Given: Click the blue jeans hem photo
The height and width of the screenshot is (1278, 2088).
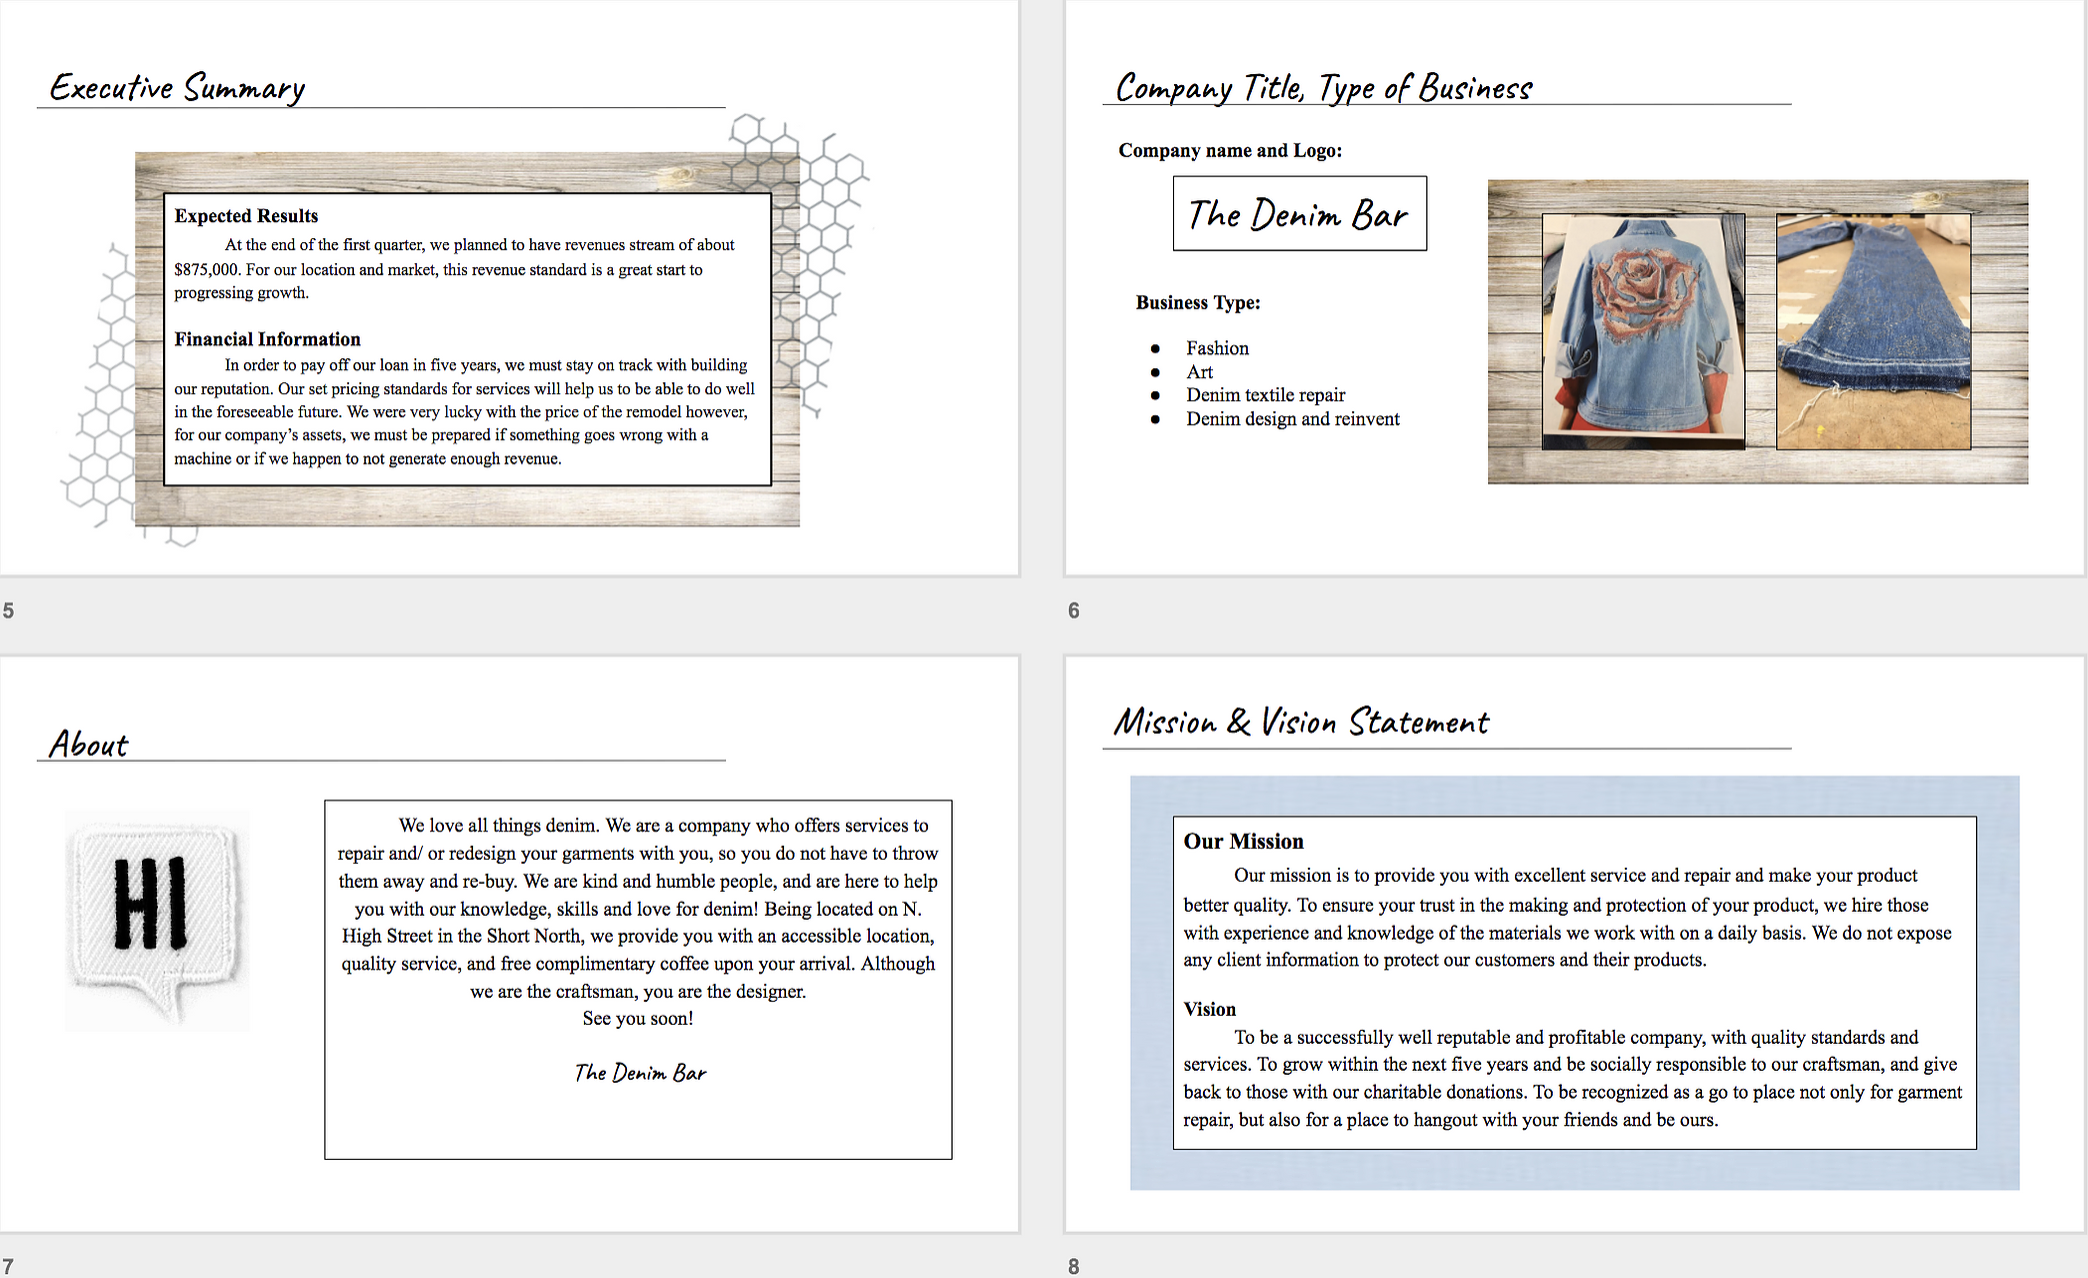Looking at the screenshot, I should coord(1873,331).
